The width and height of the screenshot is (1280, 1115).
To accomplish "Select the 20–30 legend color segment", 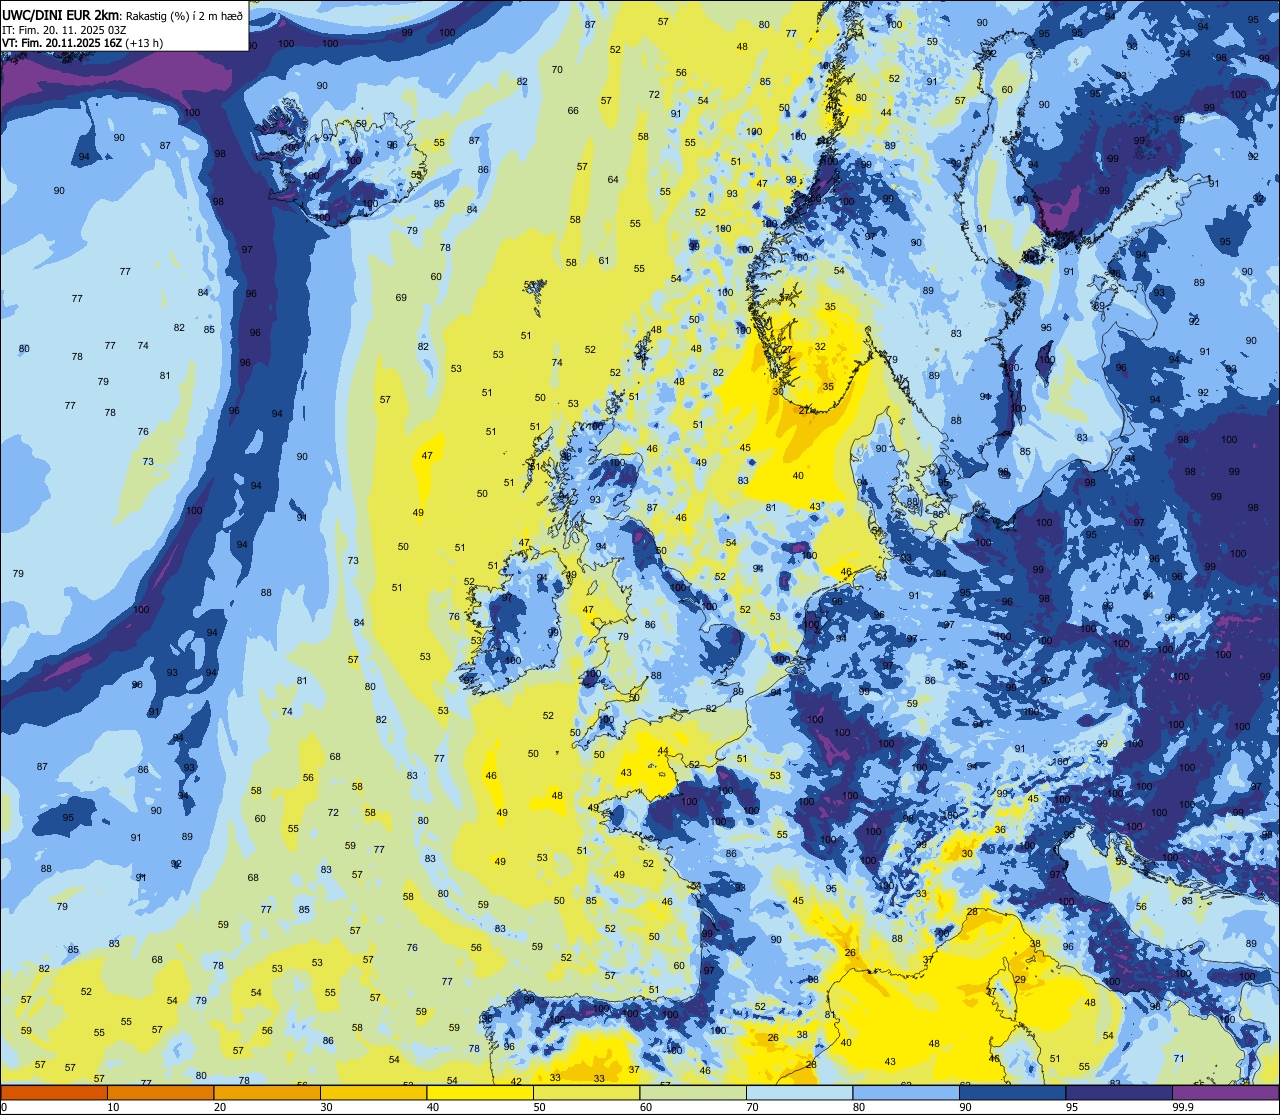I will 267,1092.
